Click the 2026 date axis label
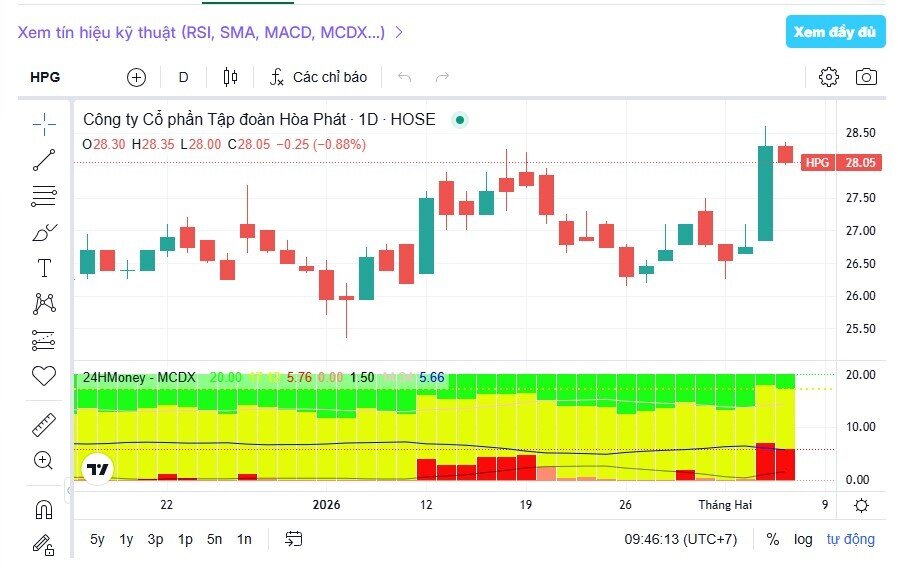 tap(326, 505)
